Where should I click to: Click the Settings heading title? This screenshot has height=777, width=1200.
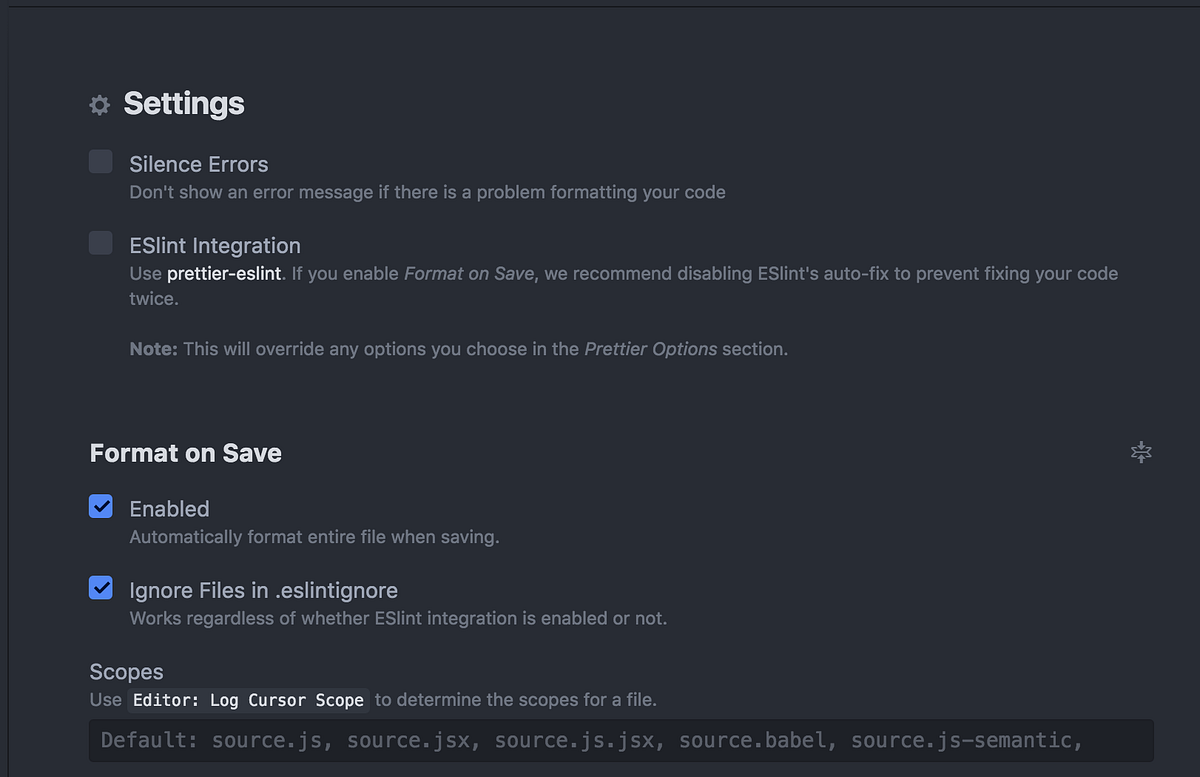coord(184,104)
